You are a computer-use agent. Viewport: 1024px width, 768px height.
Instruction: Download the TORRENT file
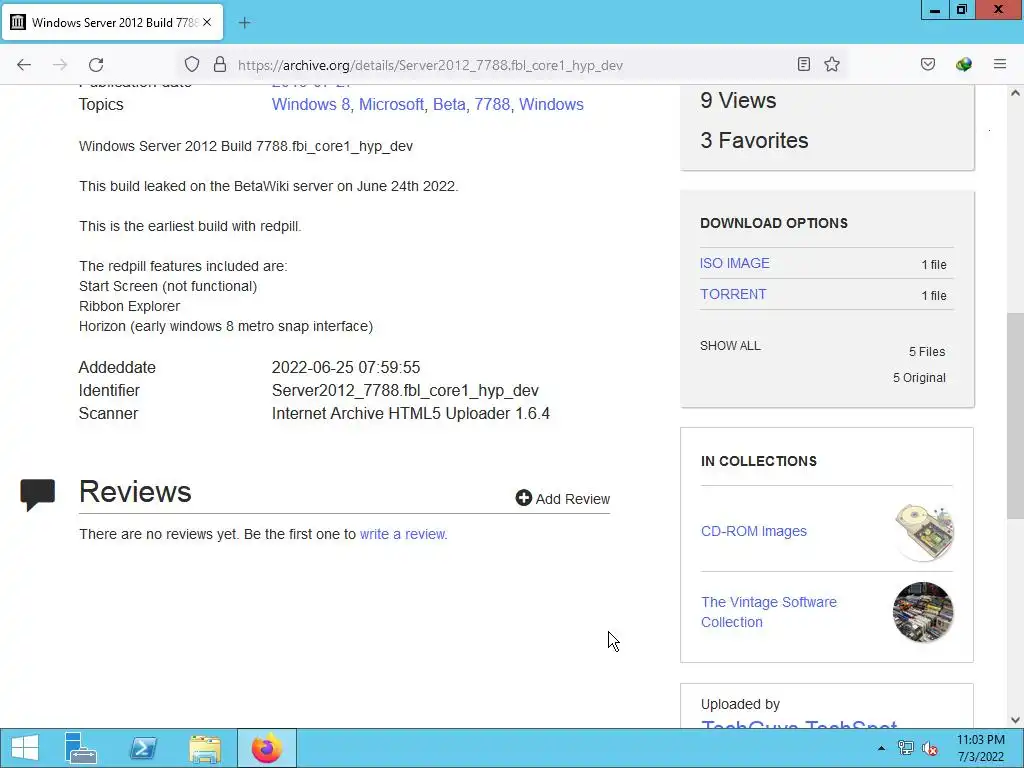click(x=733, y=294)
